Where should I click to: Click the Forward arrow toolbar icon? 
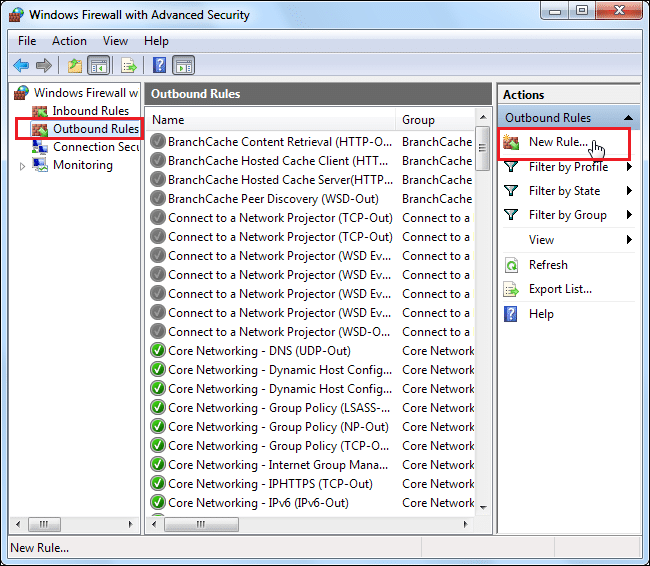coord(44,65)
